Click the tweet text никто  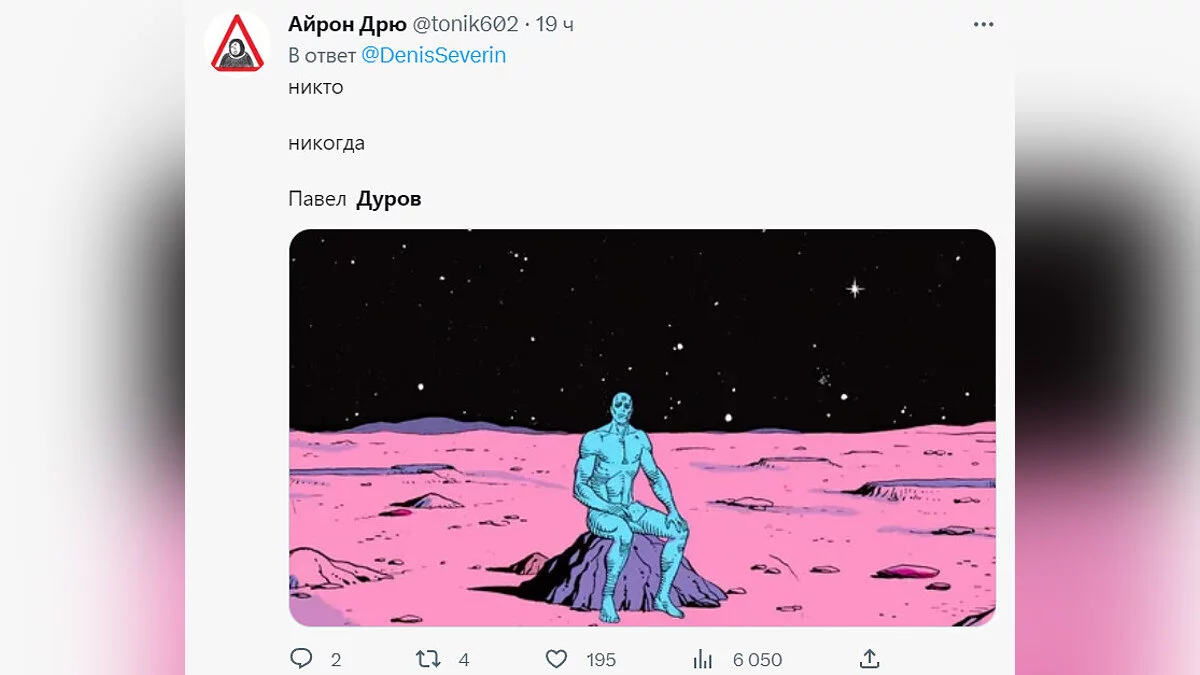315,87
